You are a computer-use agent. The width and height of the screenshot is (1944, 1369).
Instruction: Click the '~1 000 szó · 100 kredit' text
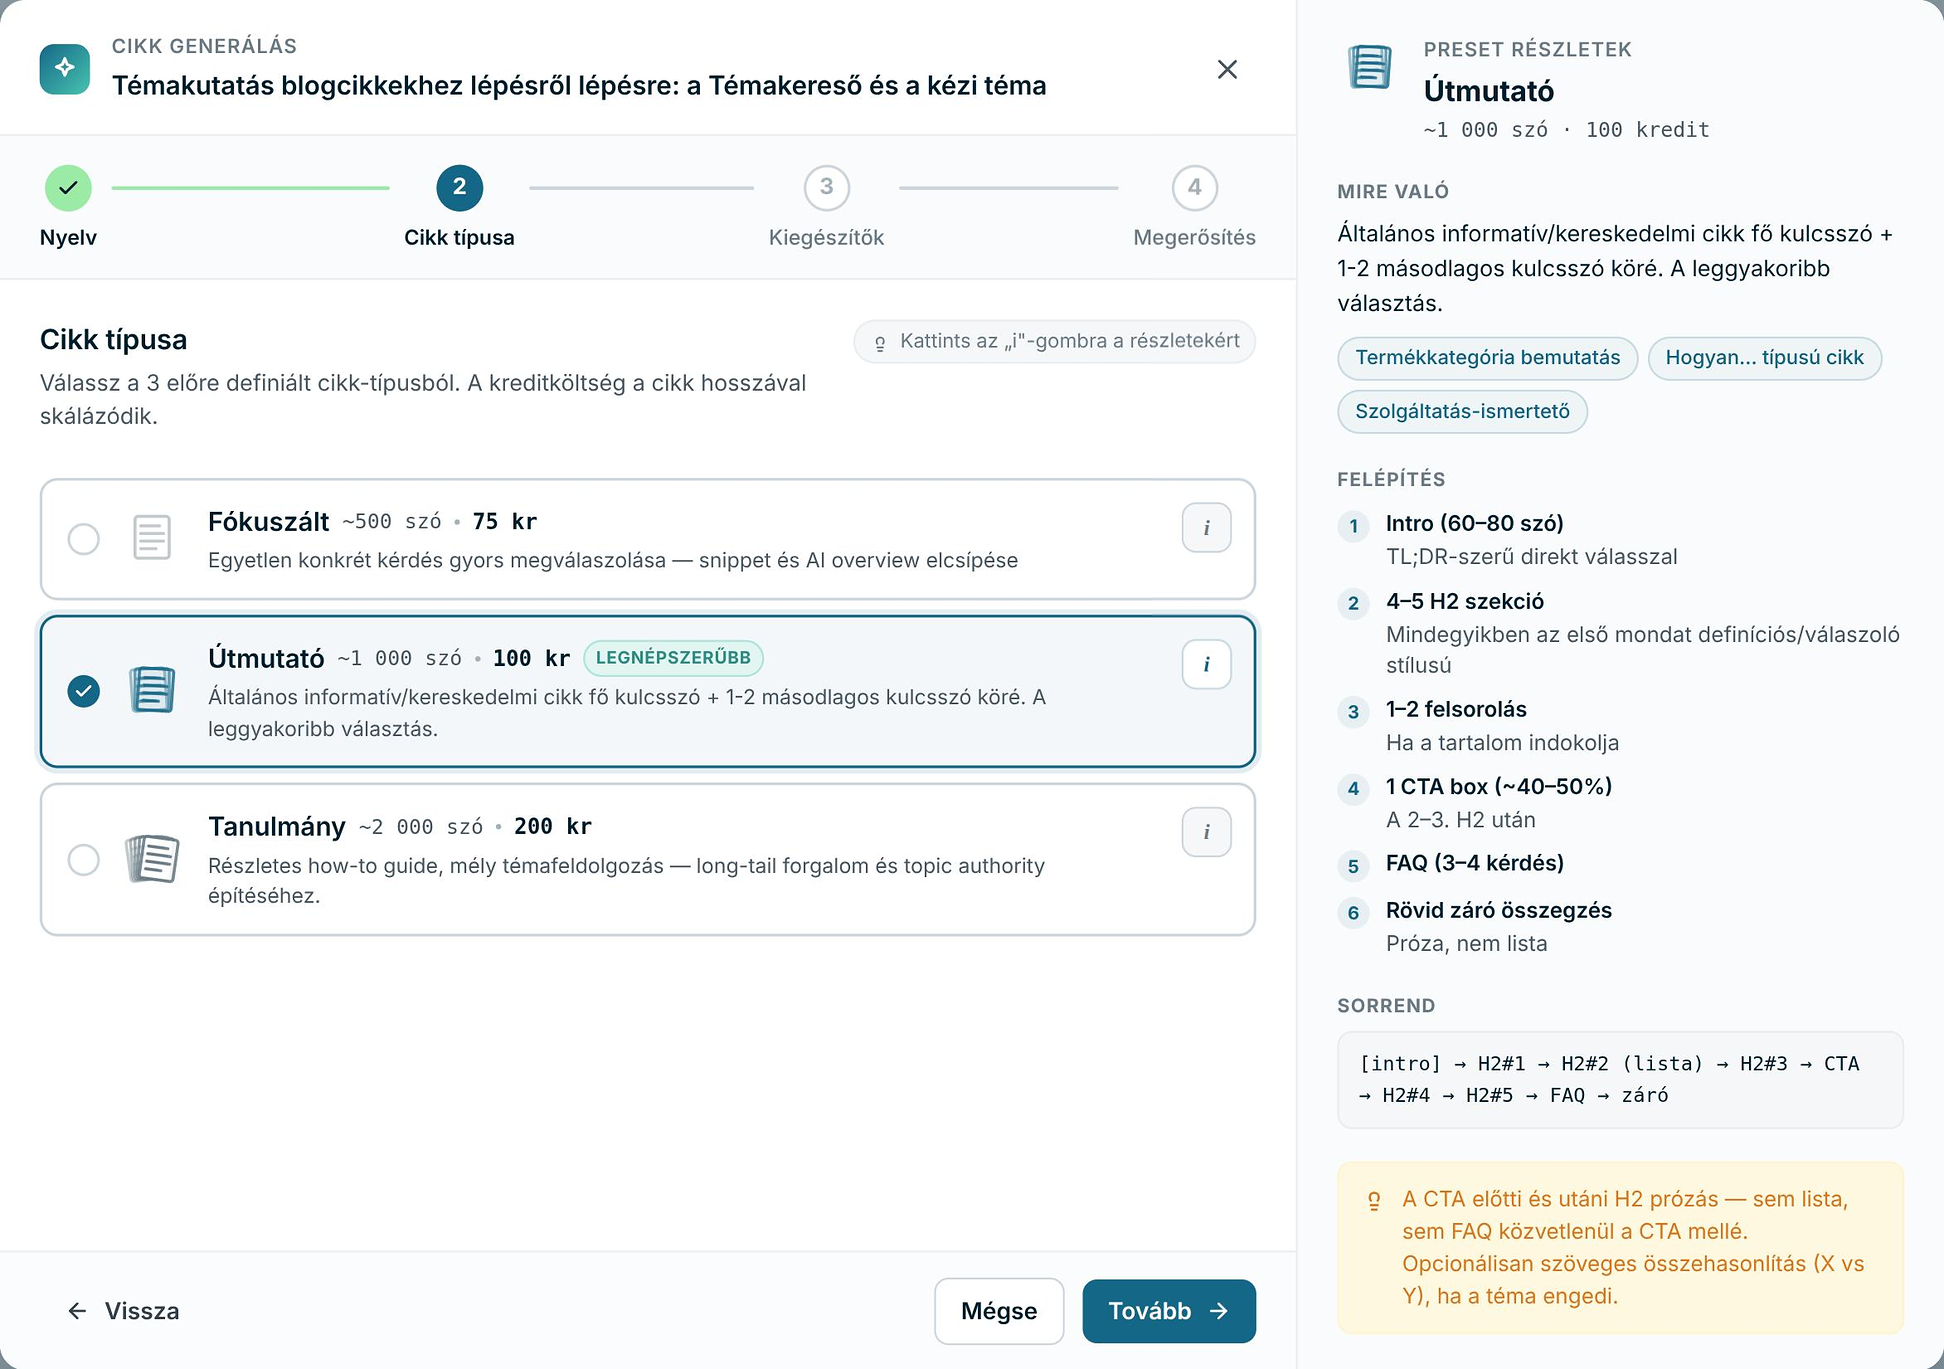1566,130
